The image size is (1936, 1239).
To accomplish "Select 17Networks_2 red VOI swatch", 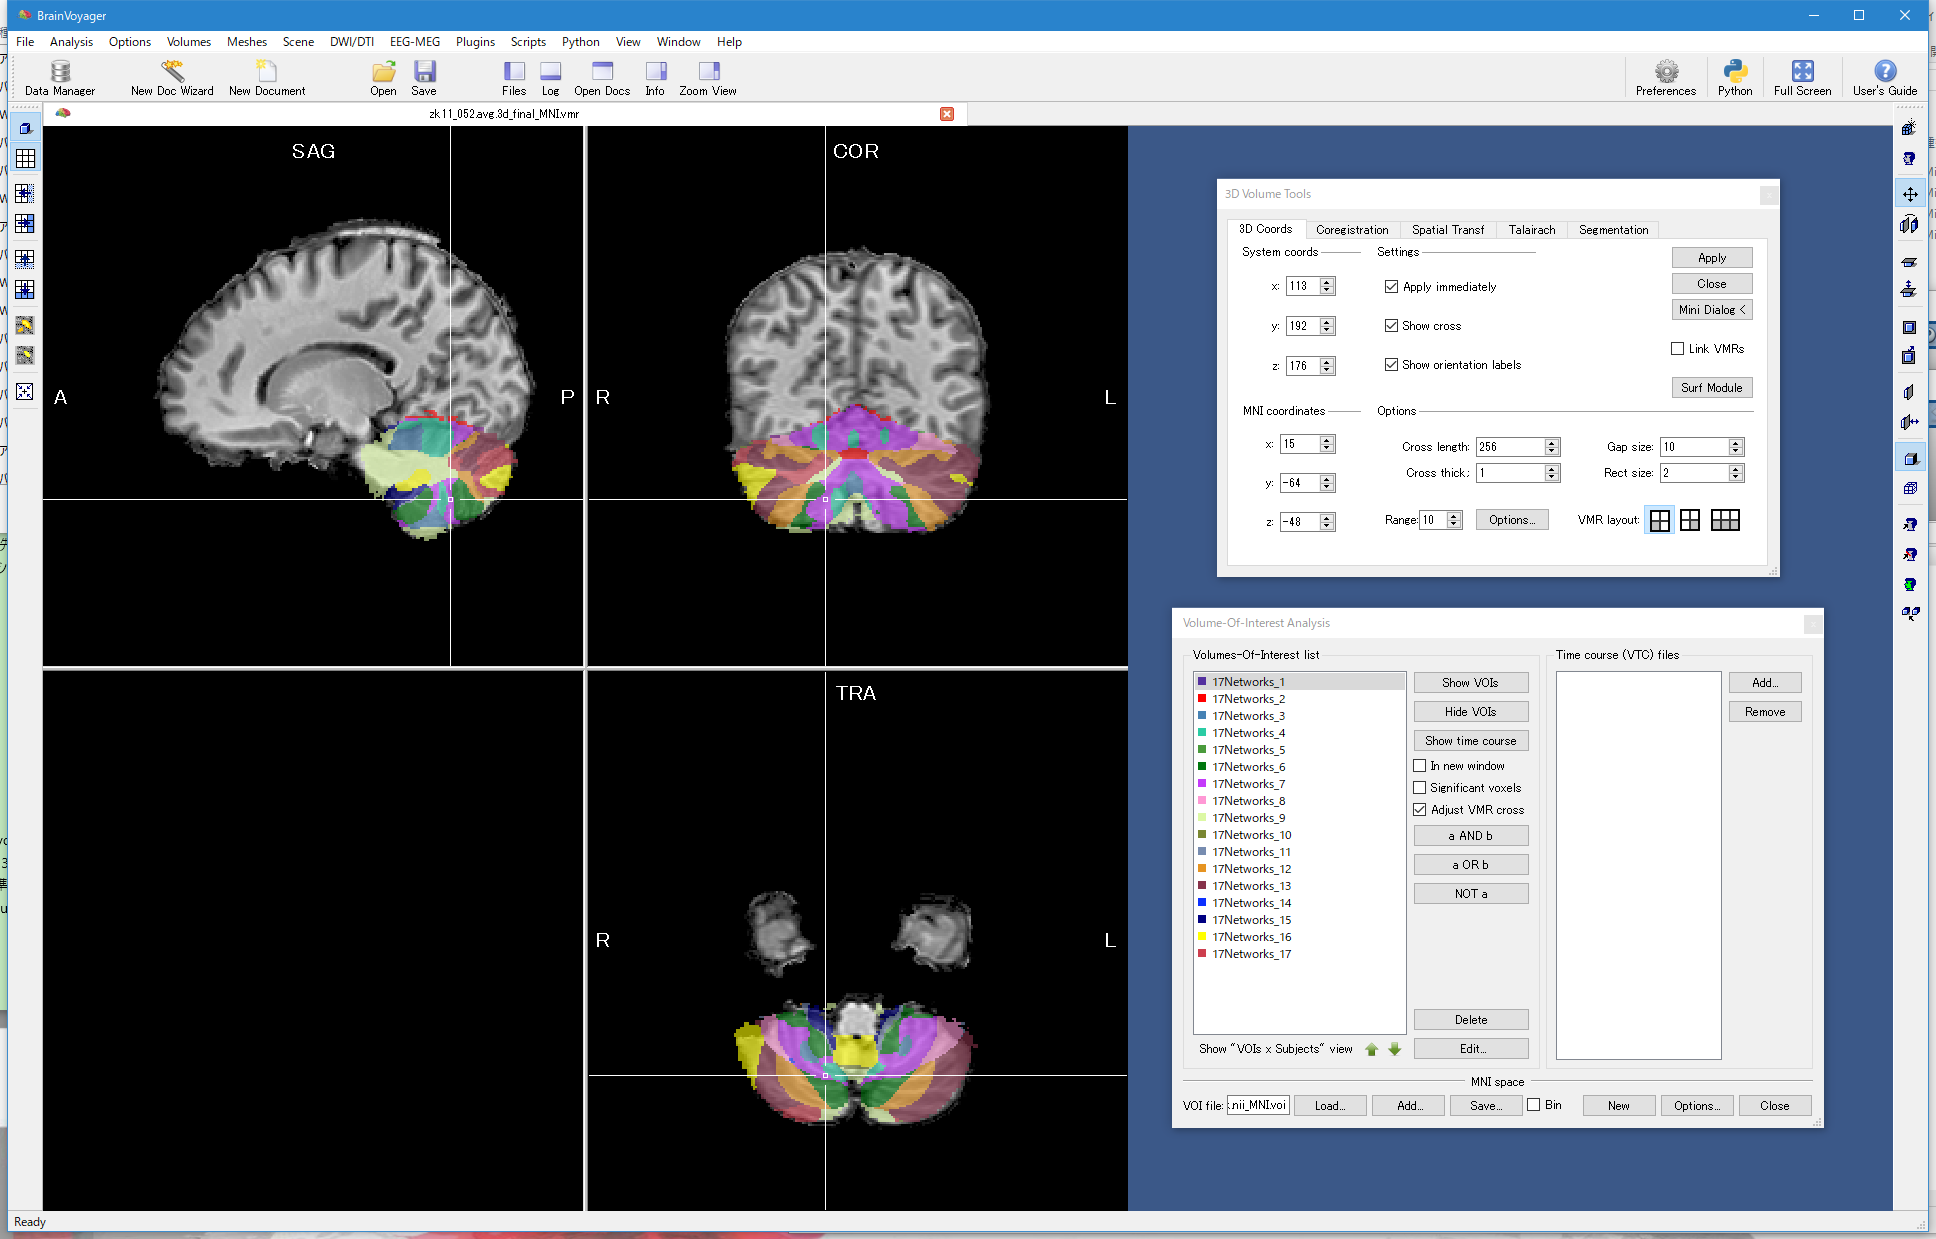I will (1202, 699).
